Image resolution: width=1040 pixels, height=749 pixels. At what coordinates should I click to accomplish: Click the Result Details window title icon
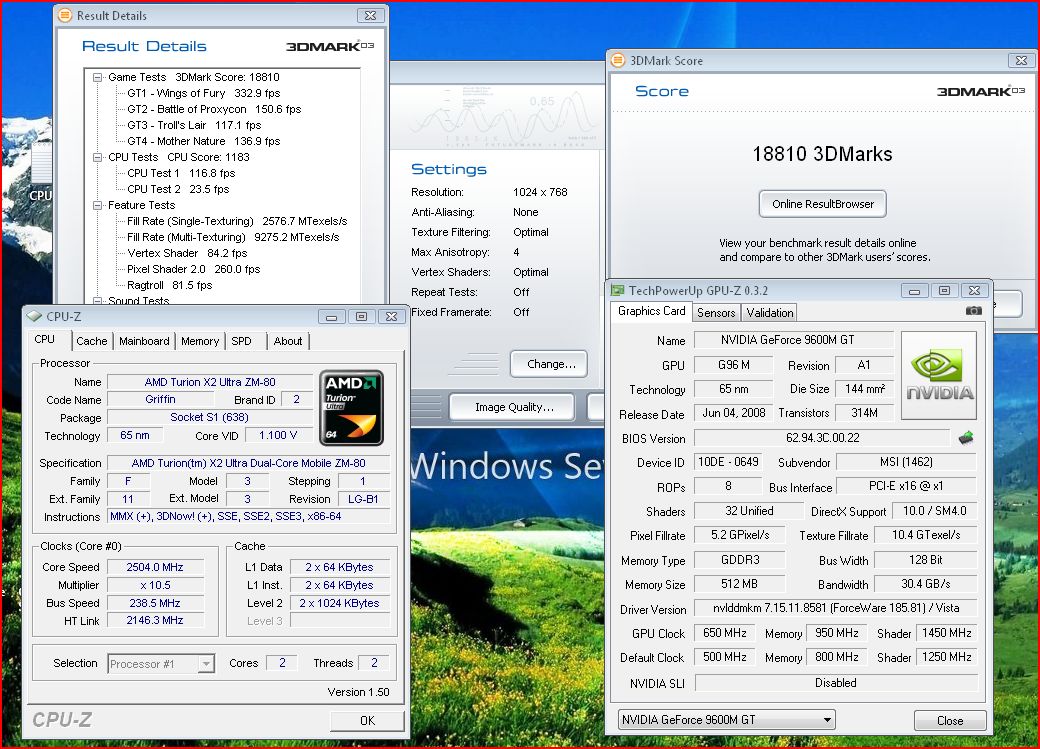(x=65, y=15)
